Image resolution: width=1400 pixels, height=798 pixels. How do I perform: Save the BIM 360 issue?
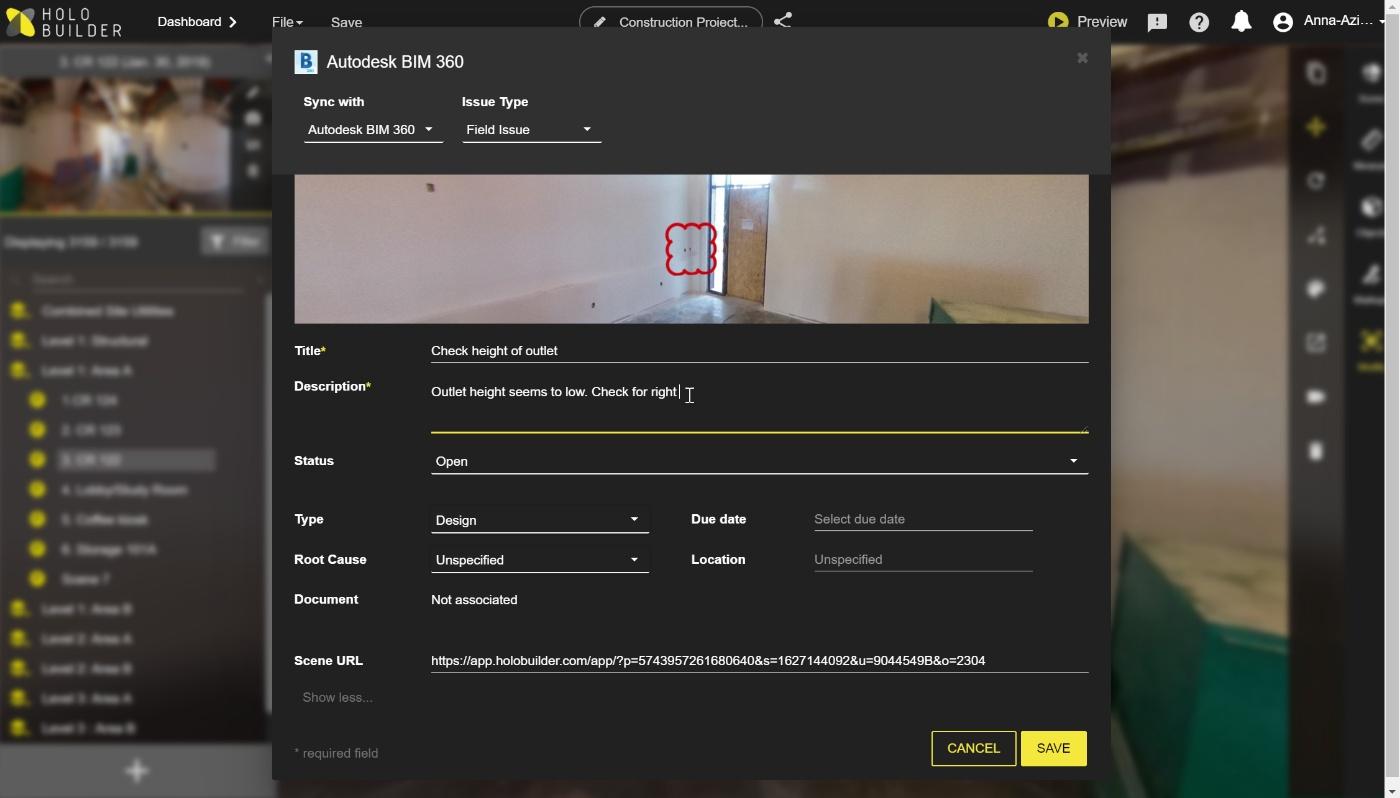click(1053, 749)
